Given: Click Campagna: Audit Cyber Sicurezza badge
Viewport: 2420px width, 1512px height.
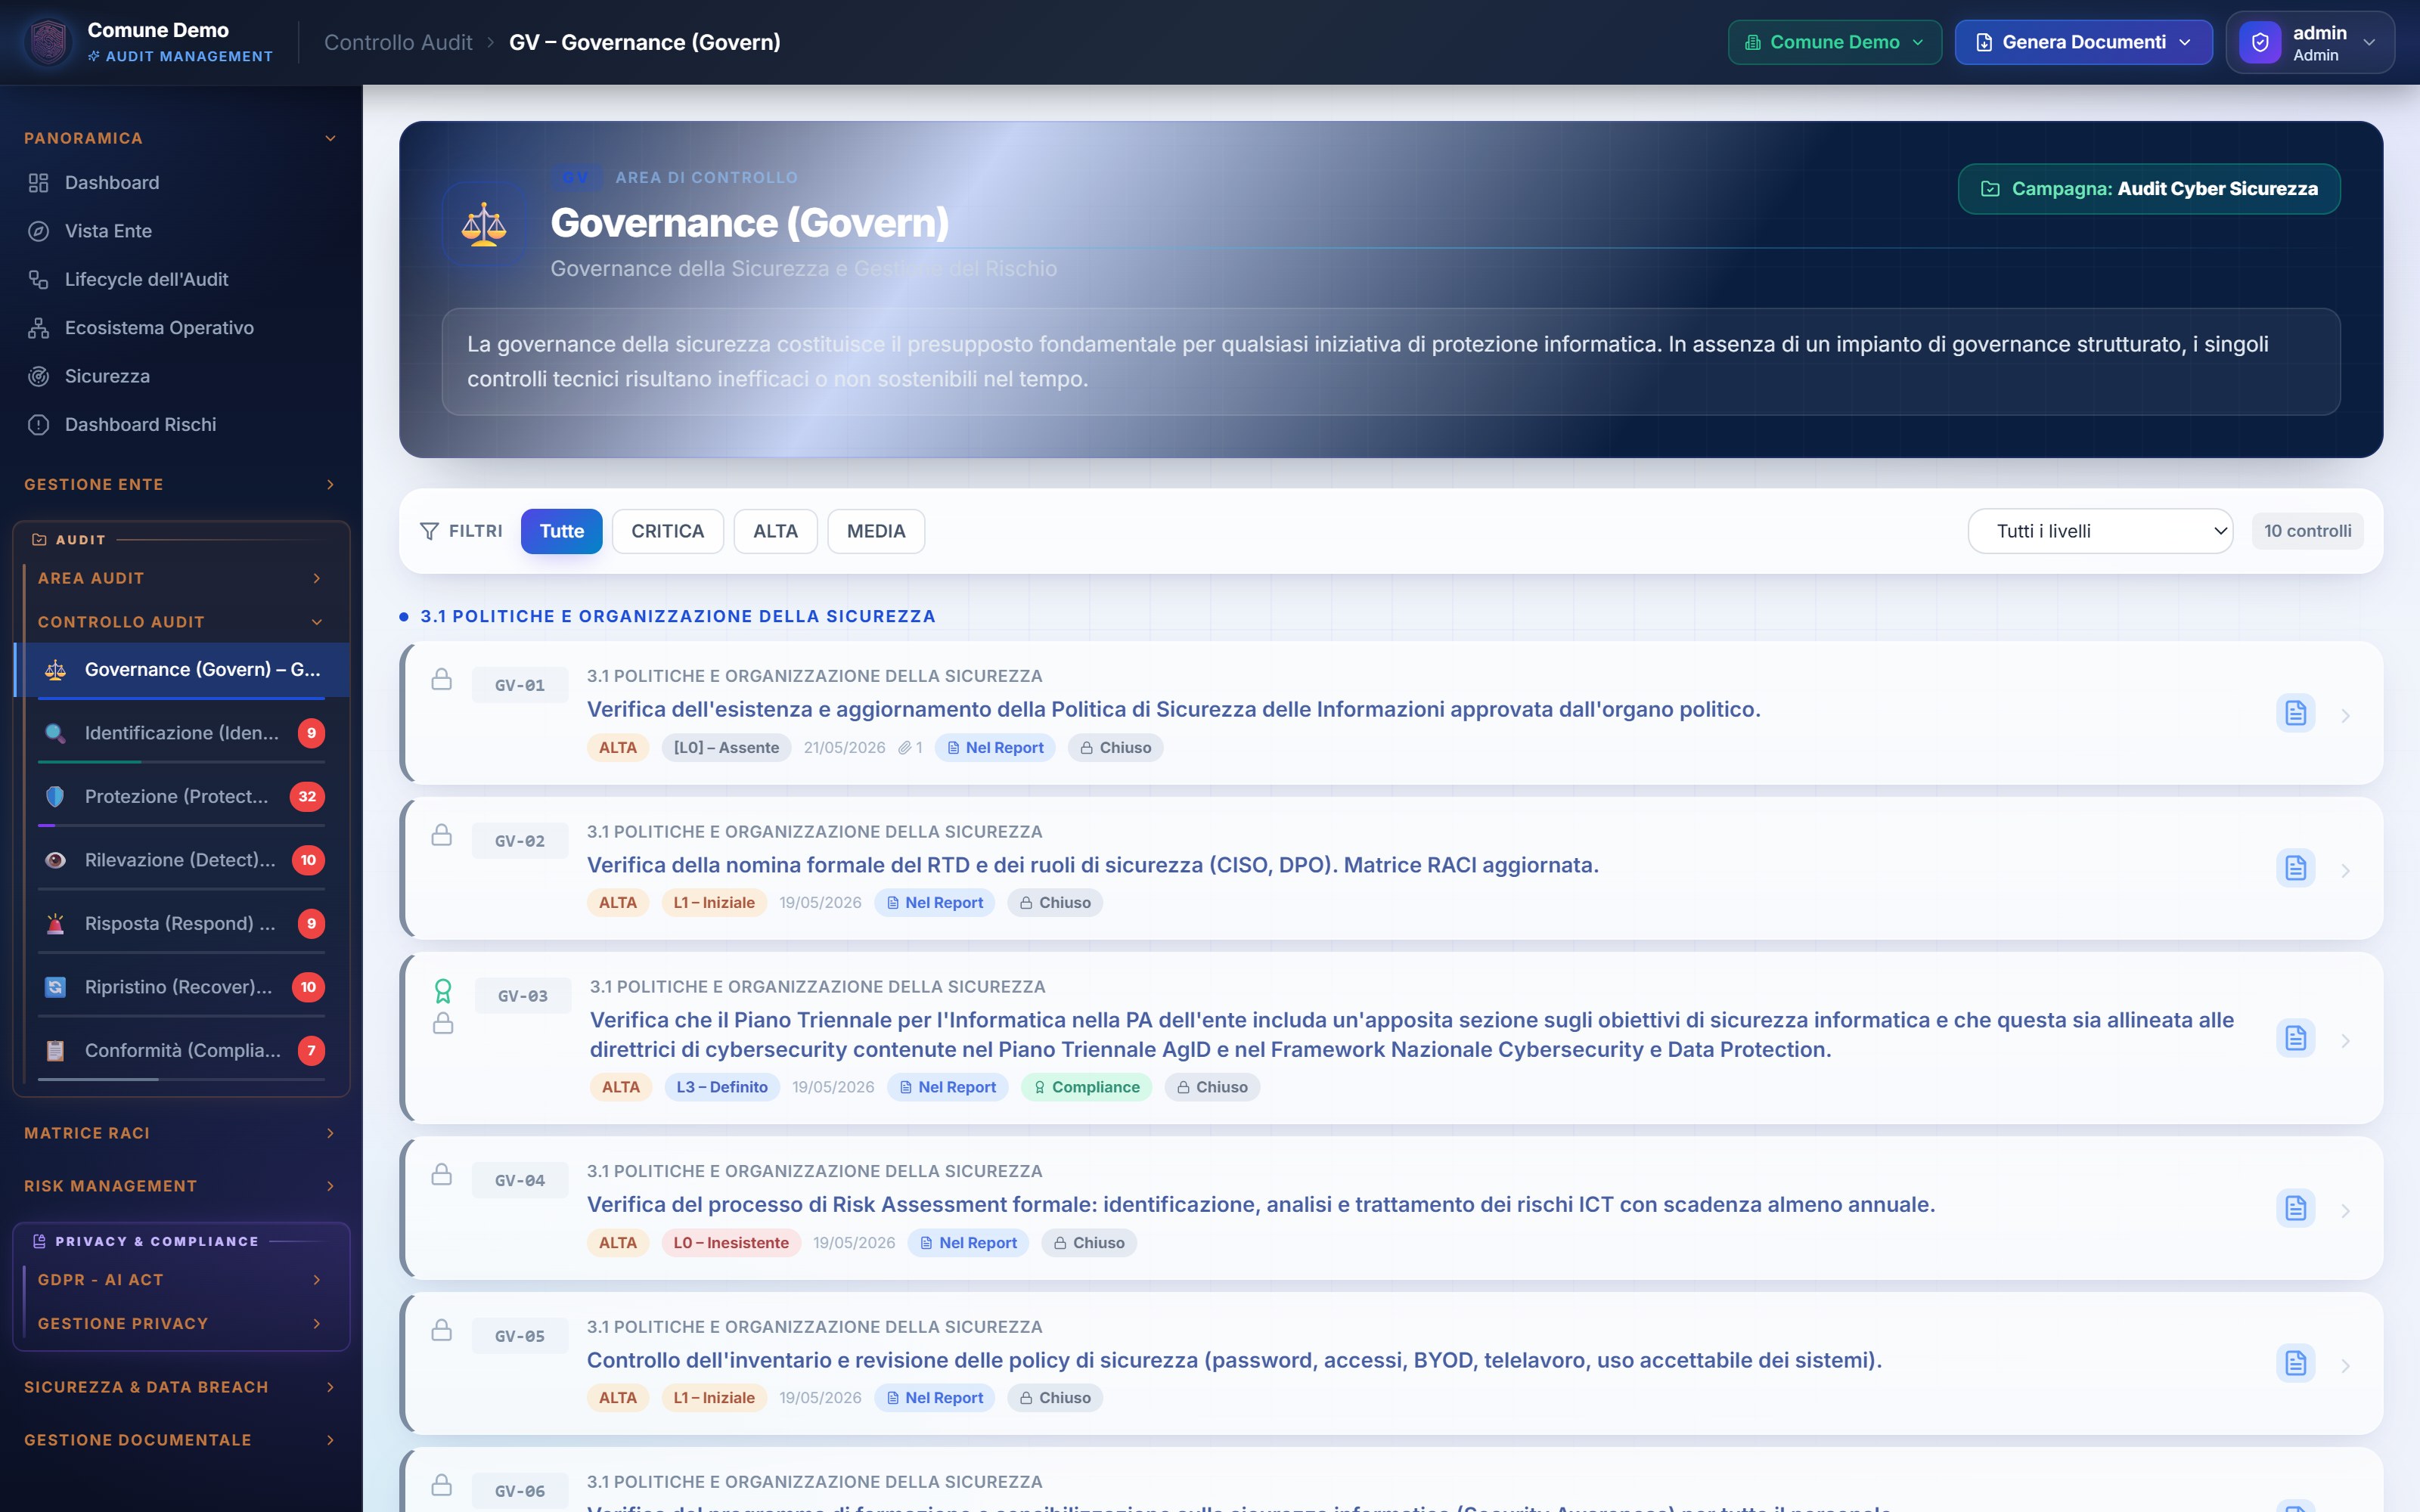Looking at the screenshot, I should pyautogui.click(x=2149, y=189).
